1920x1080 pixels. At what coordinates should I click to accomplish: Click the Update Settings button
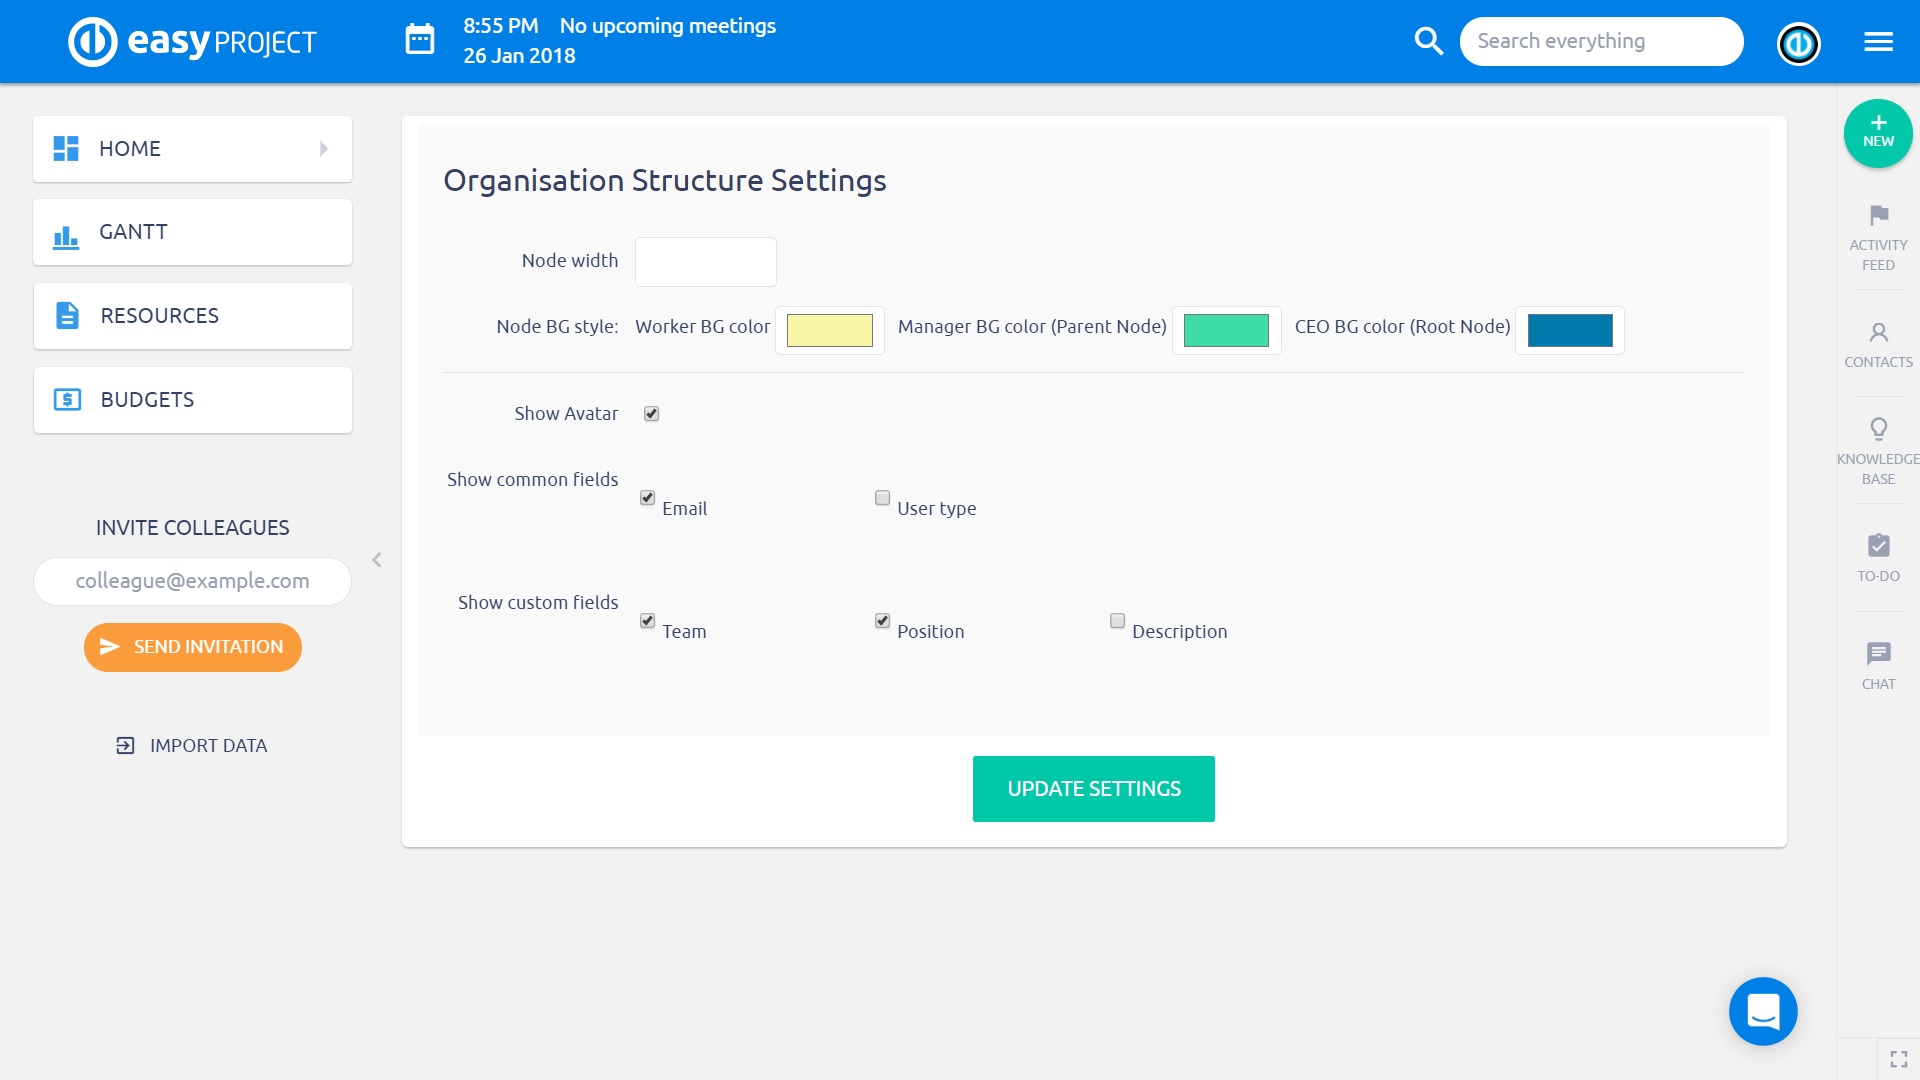click(1093, 789)
